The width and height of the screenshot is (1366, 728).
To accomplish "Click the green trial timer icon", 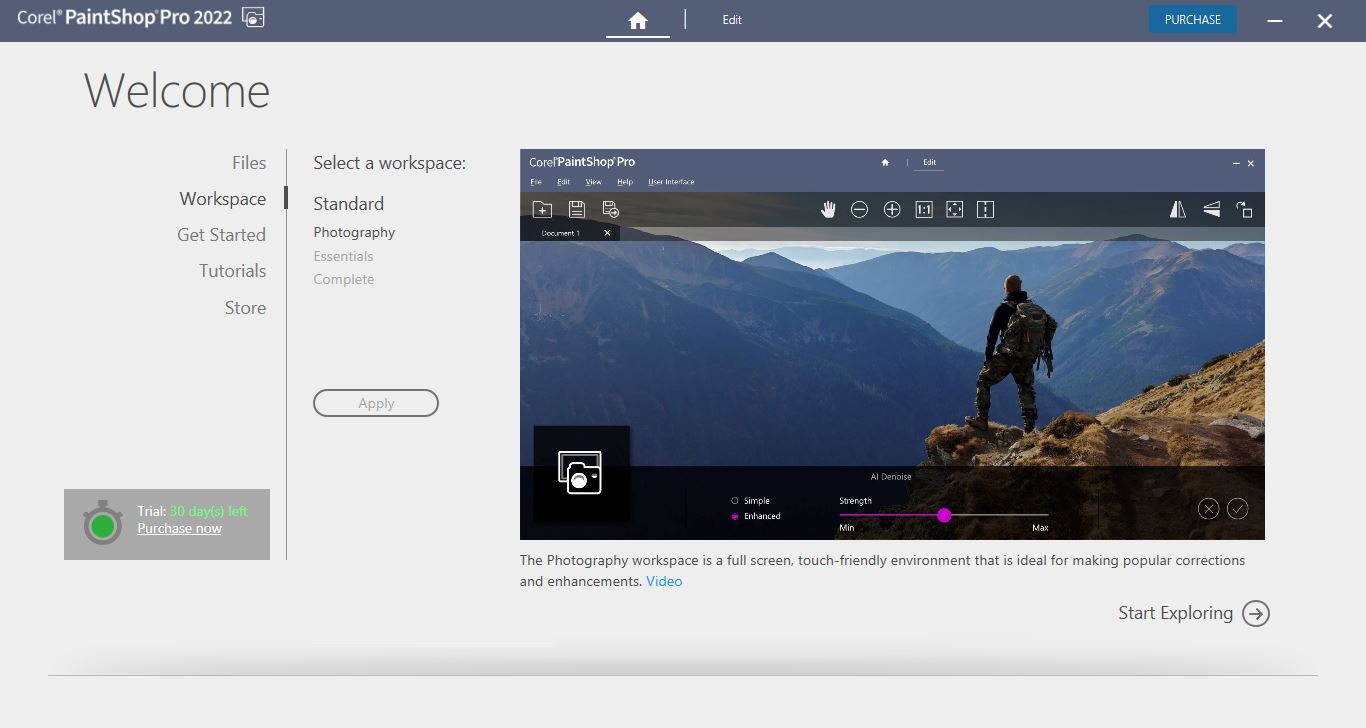I will click(102, 523).
